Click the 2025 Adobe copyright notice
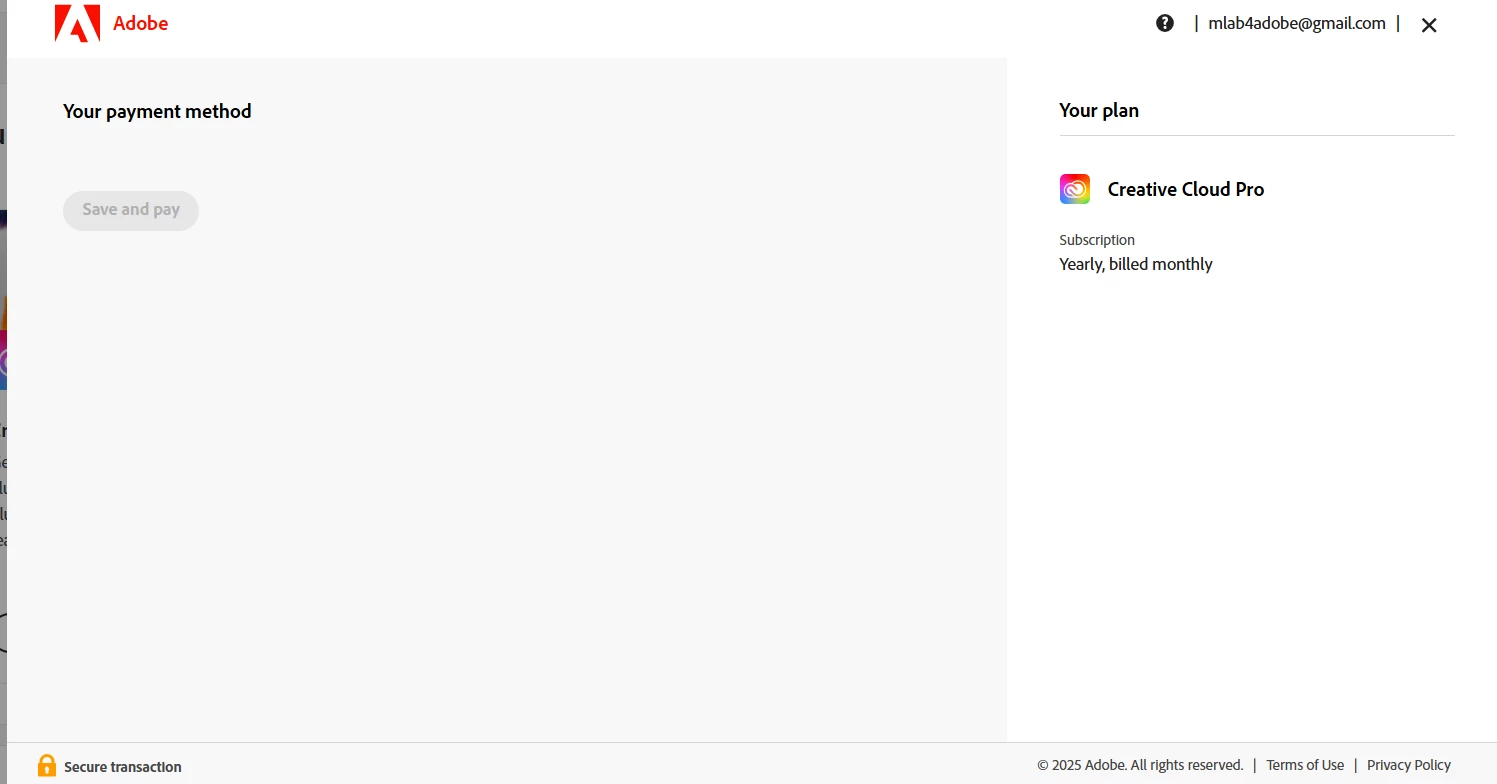The height and width of the screenshot is (784, 1497). click(1140, 765)
